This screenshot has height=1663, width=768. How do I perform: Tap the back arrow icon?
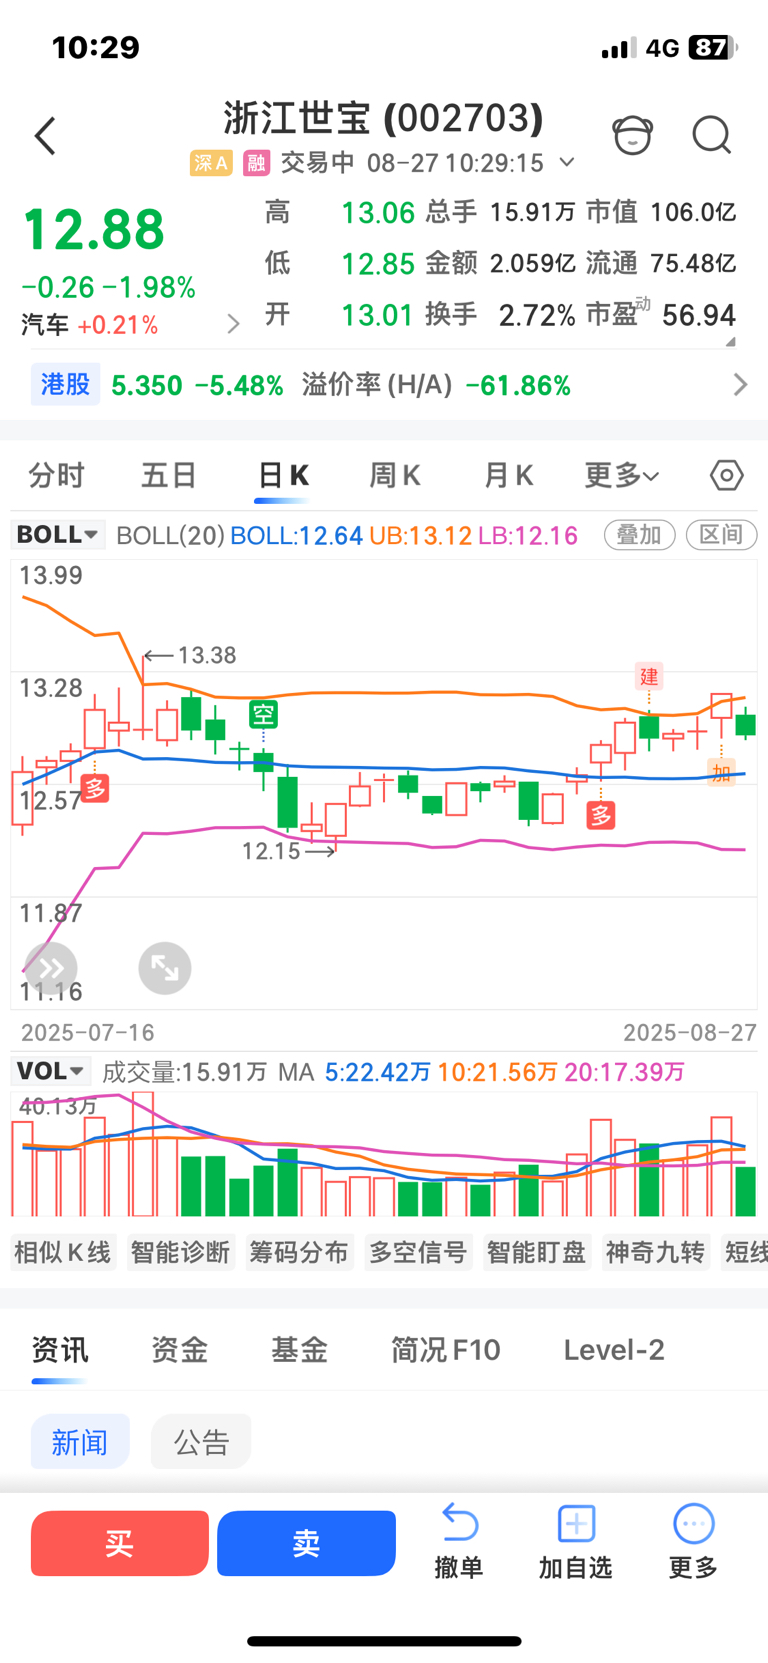(45, 136)
